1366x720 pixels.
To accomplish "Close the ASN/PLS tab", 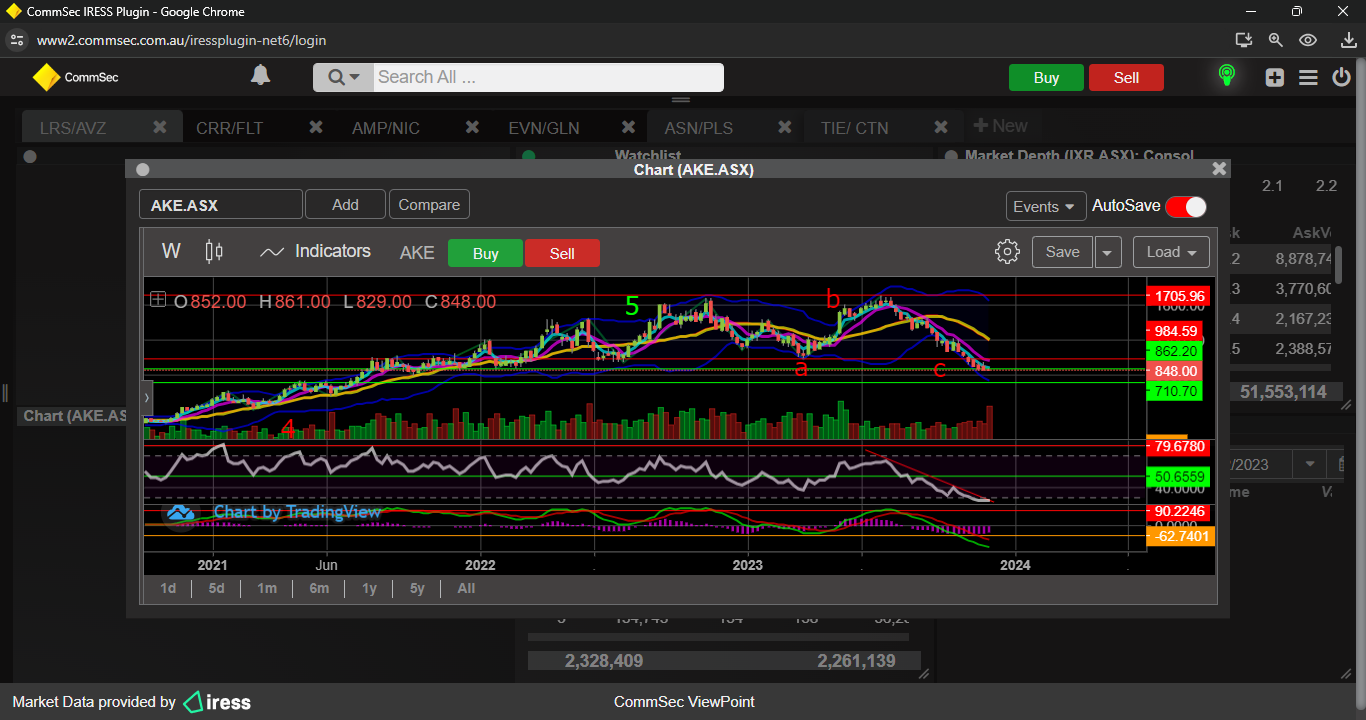I will [784, 127].
